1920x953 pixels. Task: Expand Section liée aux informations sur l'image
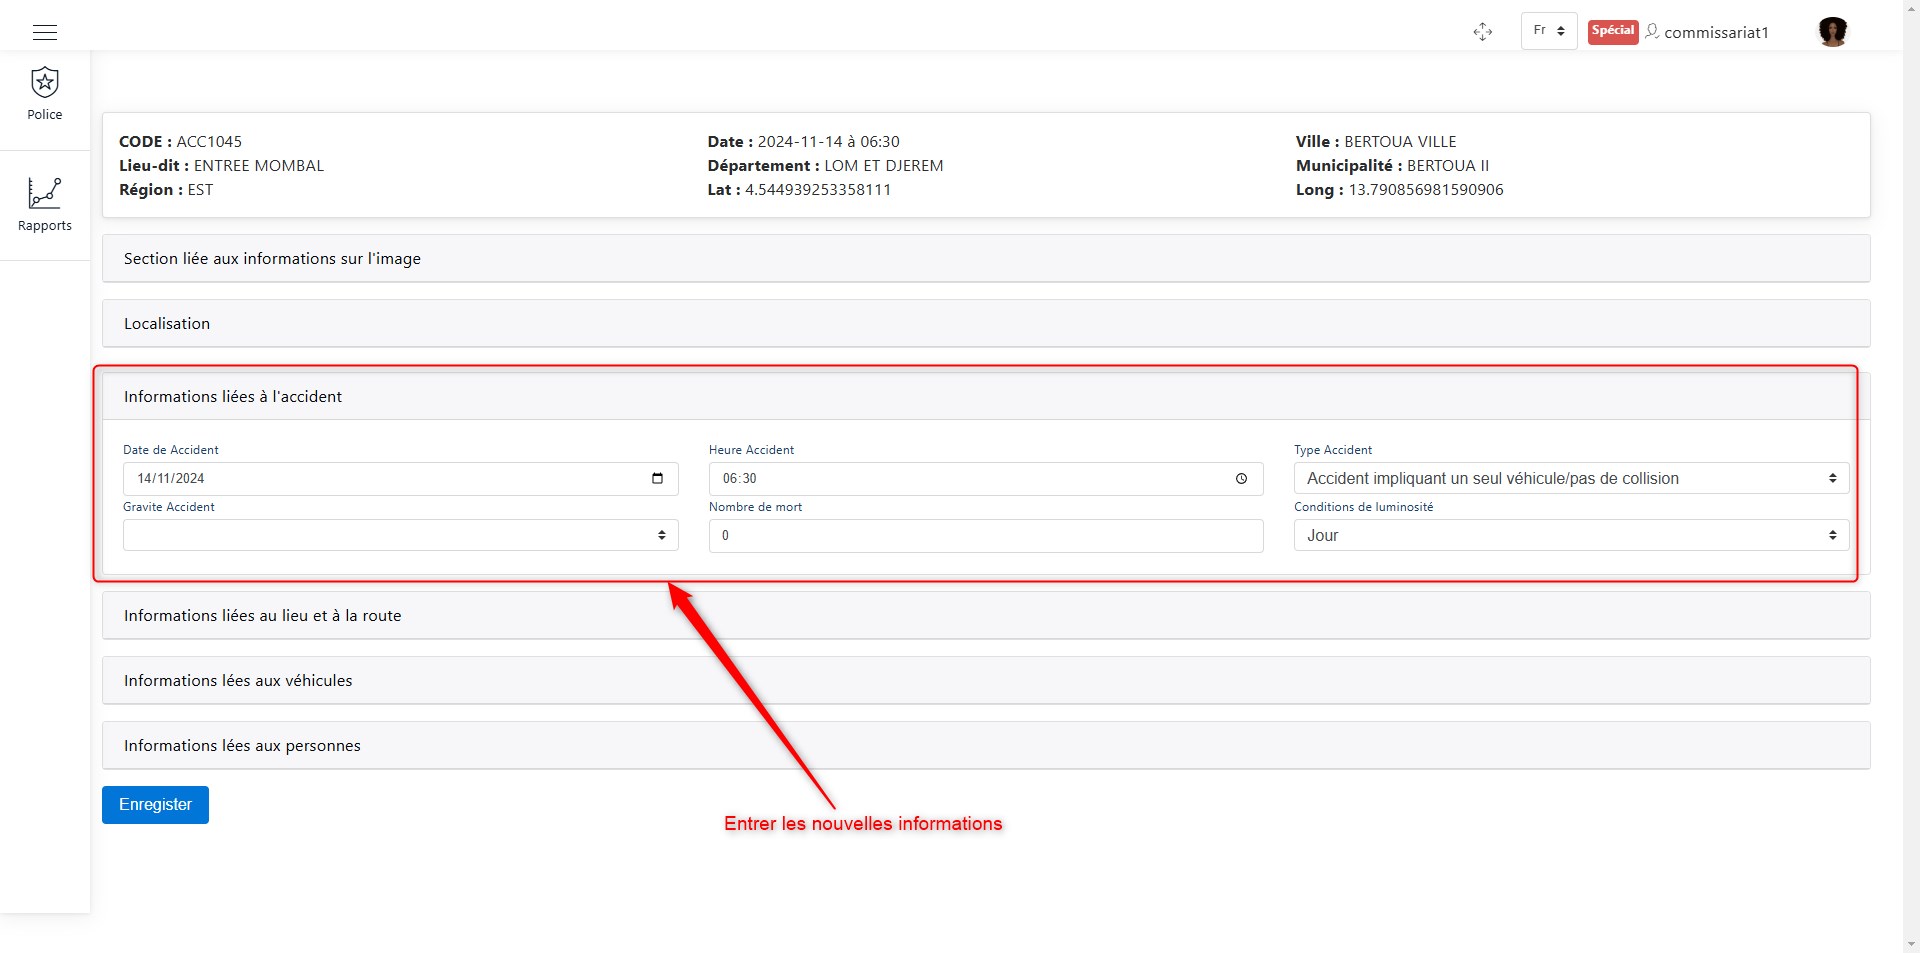[x=986, y=258]
